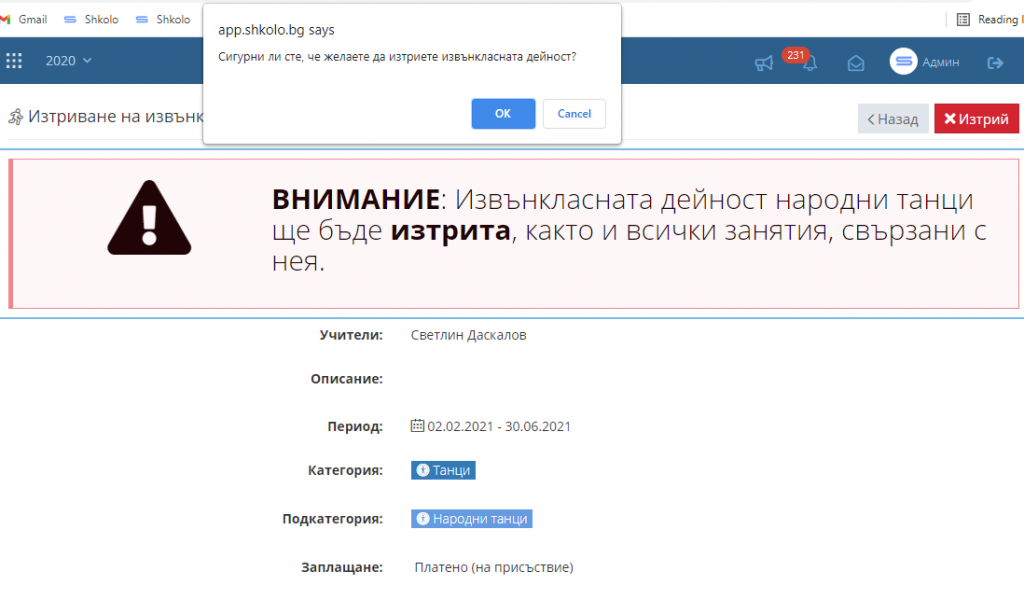
Task: Open the apps grid menu icon
Action: (x=14, y=61)
